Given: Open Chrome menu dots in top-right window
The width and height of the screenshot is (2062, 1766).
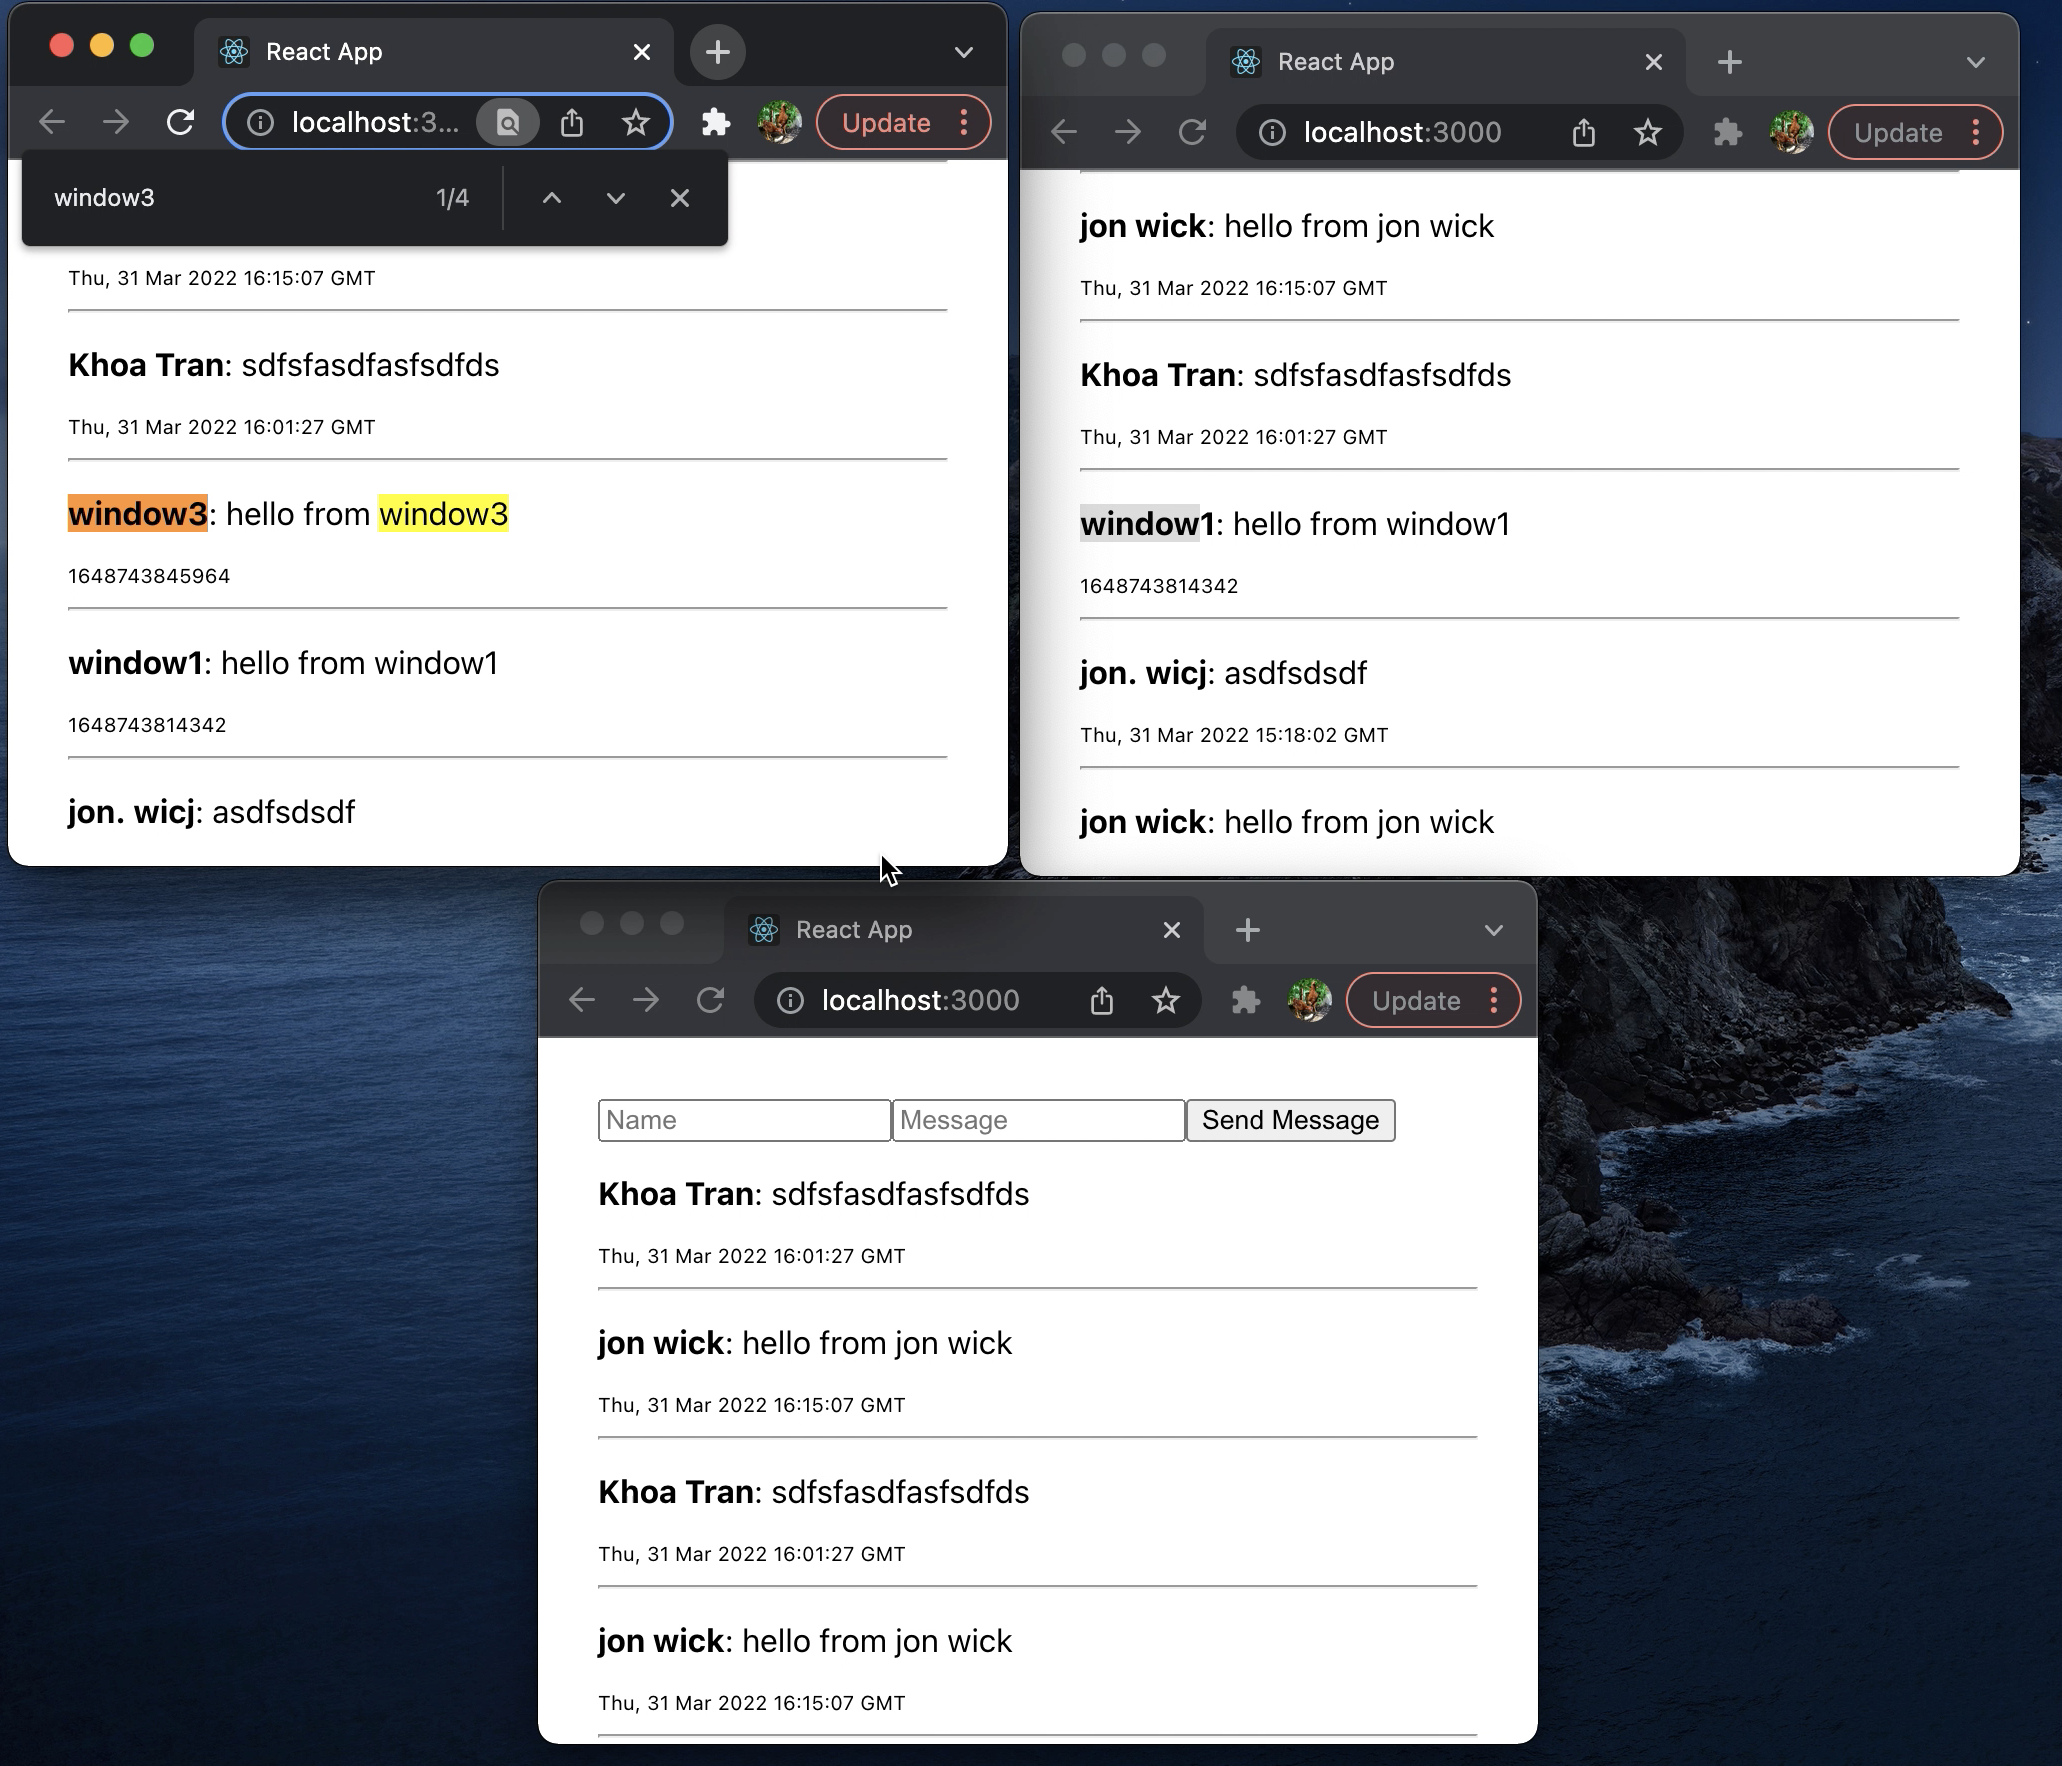Looking at the screenshot, I should tap(1976, 133).
